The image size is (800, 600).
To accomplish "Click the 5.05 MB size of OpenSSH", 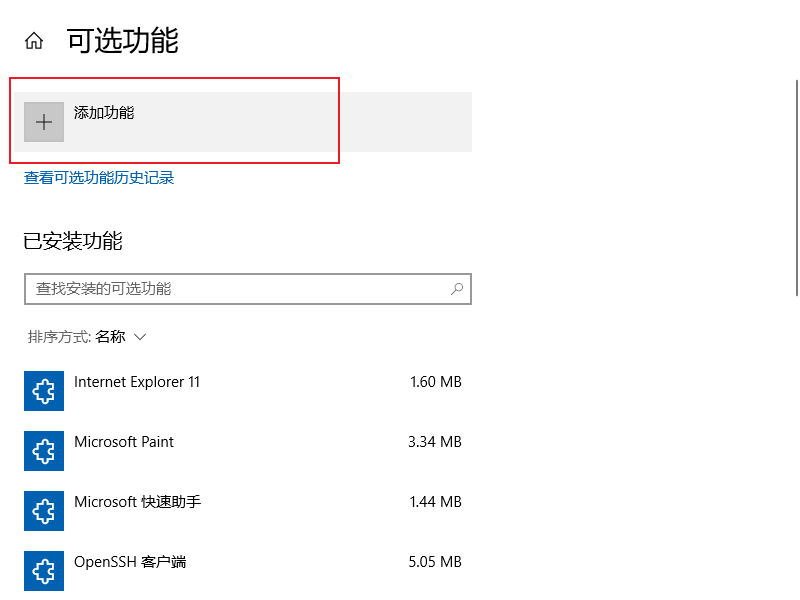I will (435, 562).
